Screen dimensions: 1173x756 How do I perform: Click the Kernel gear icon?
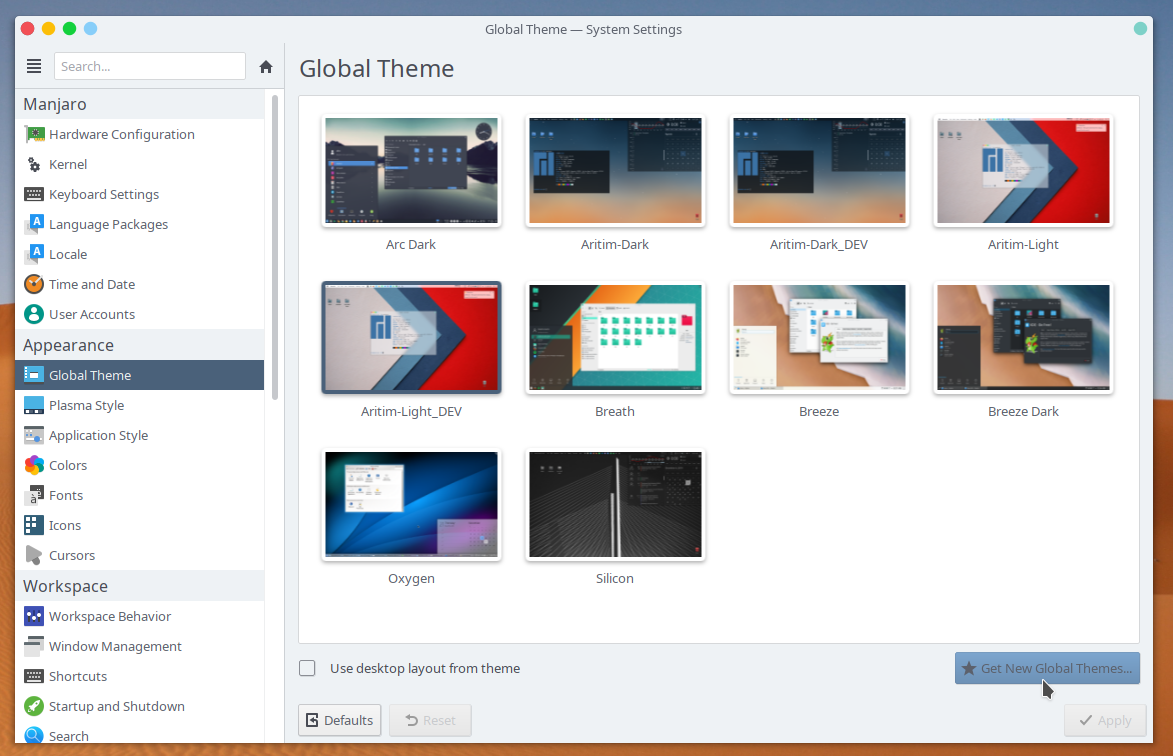[34, 165]
